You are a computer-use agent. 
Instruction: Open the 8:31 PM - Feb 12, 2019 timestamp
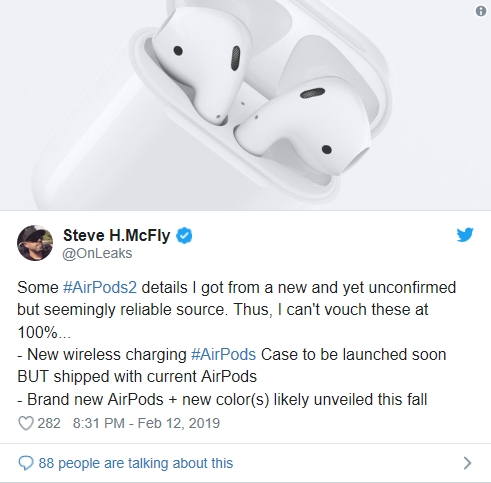(146, 423)
